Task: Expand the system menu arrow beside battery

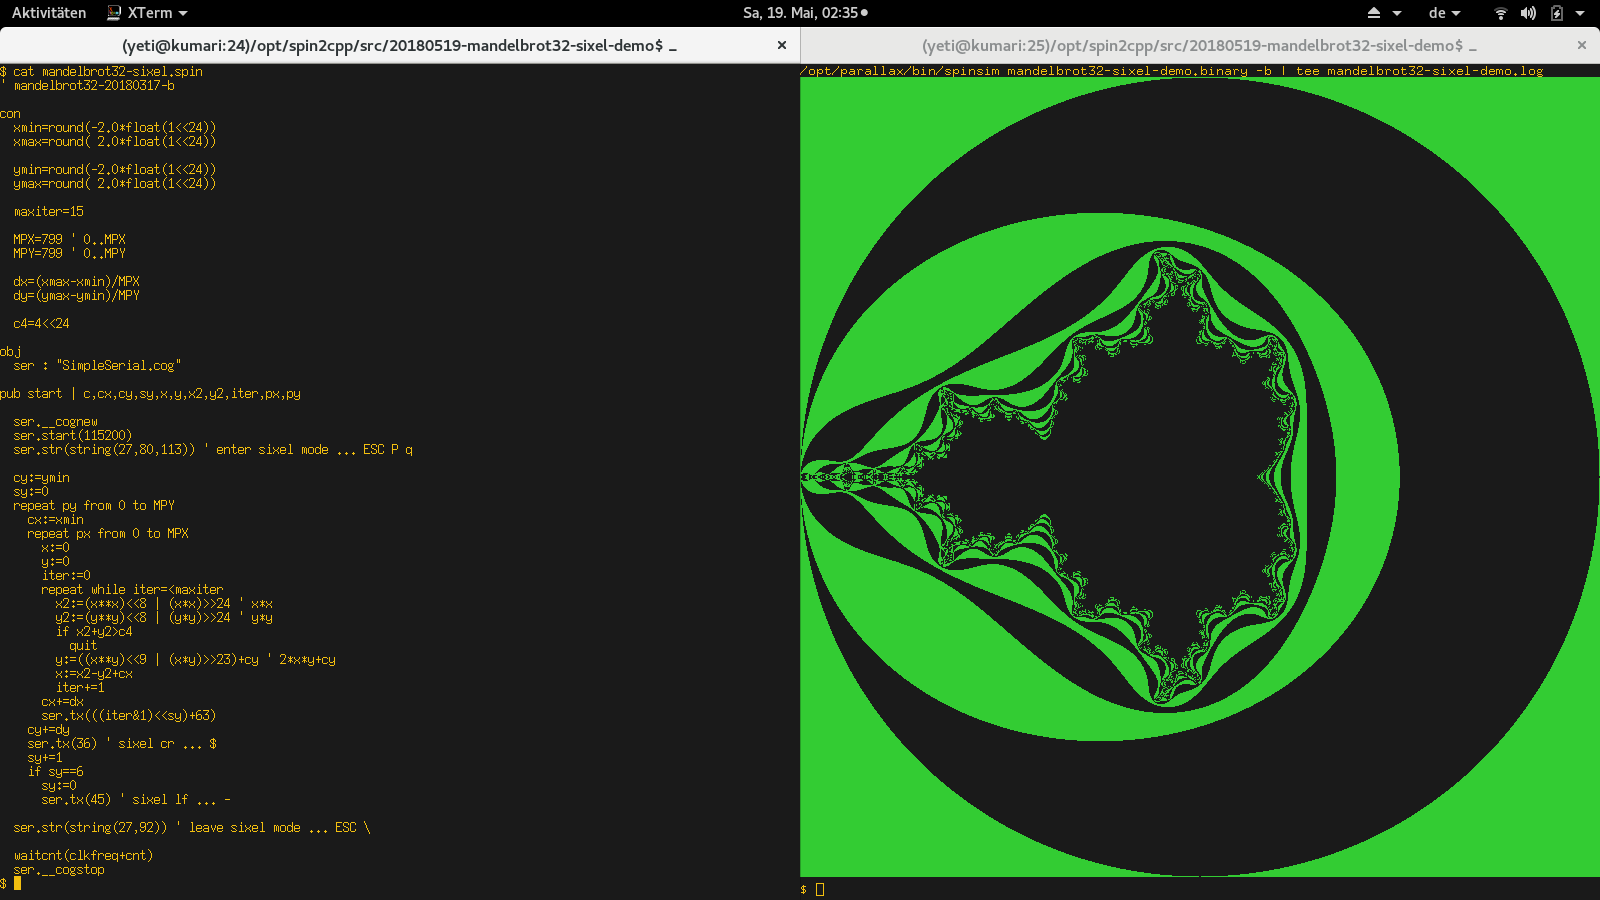Action: (1580, 13)
